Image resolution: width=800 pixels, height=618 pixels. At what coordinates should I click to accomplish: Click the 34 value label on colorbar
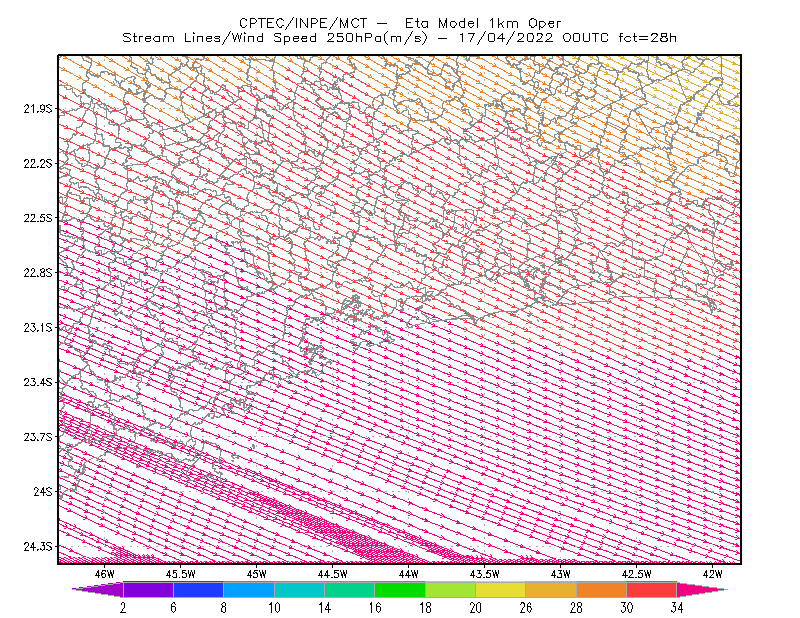click(677, 608)
